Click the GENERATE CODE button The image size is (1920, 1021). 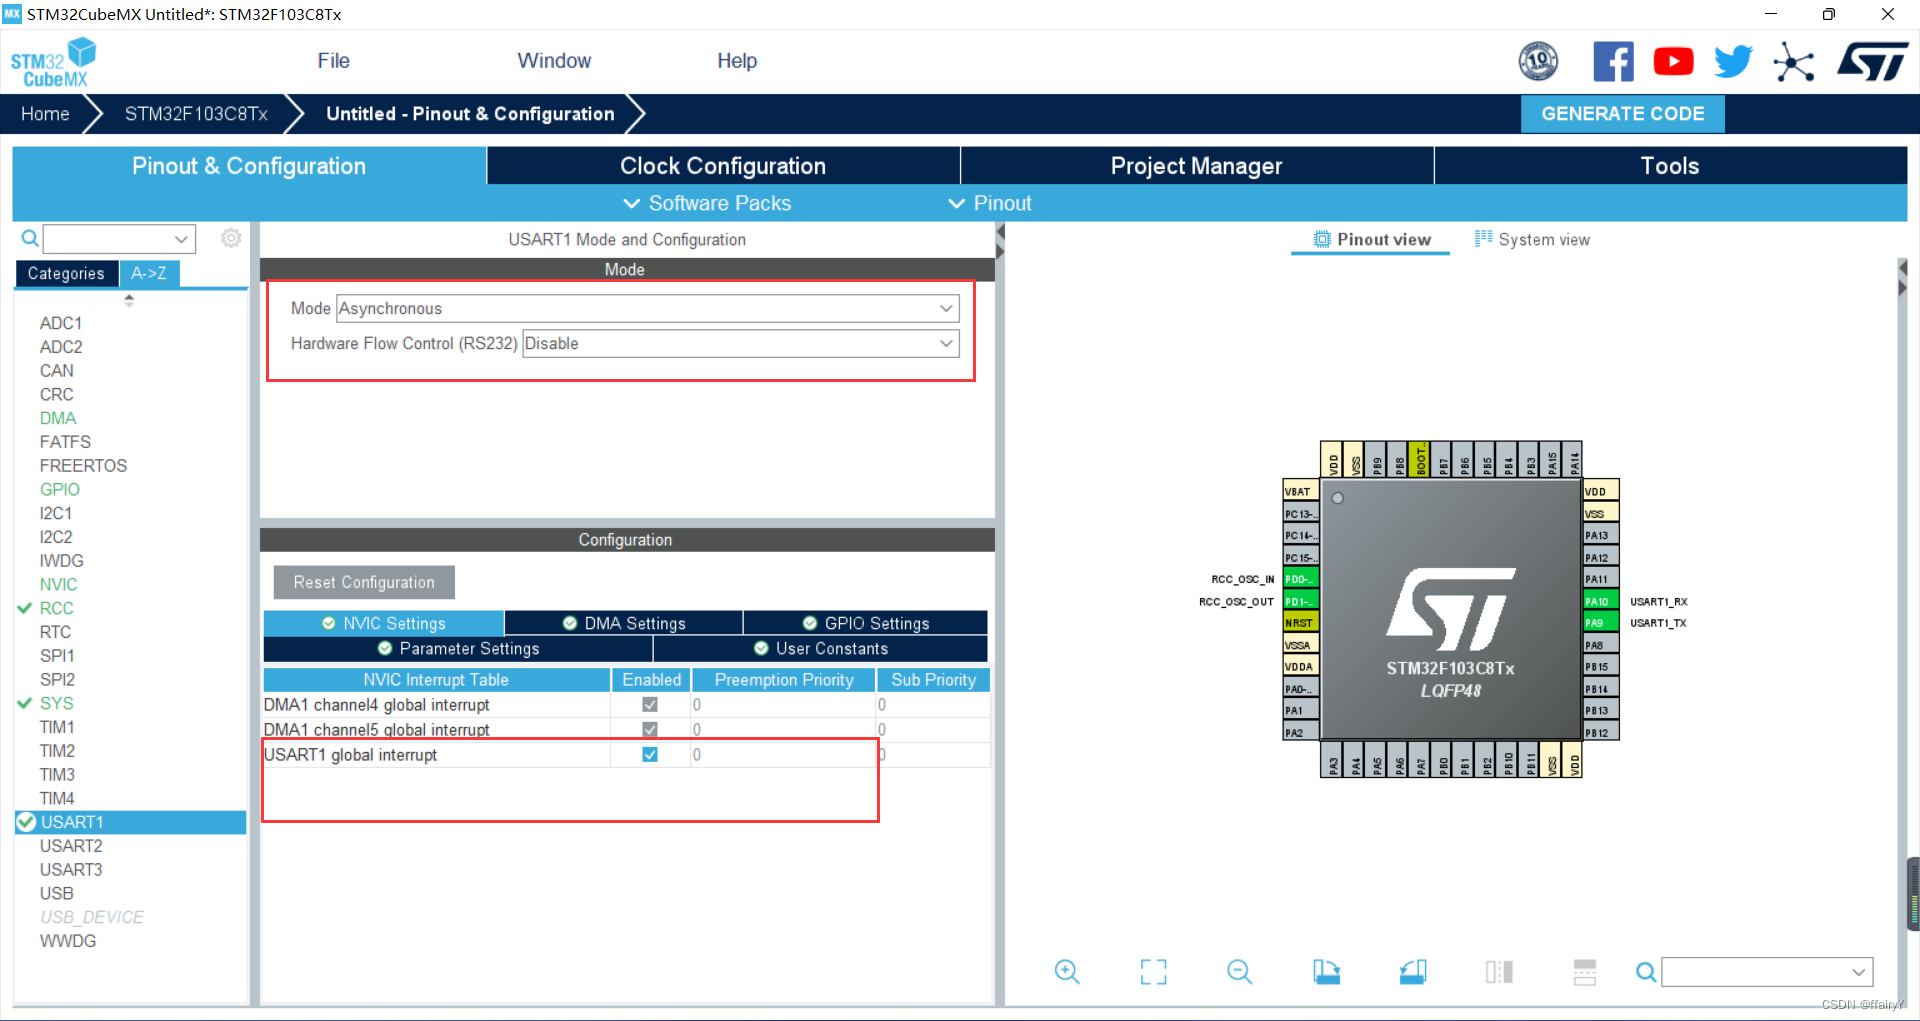point(1622,114)
